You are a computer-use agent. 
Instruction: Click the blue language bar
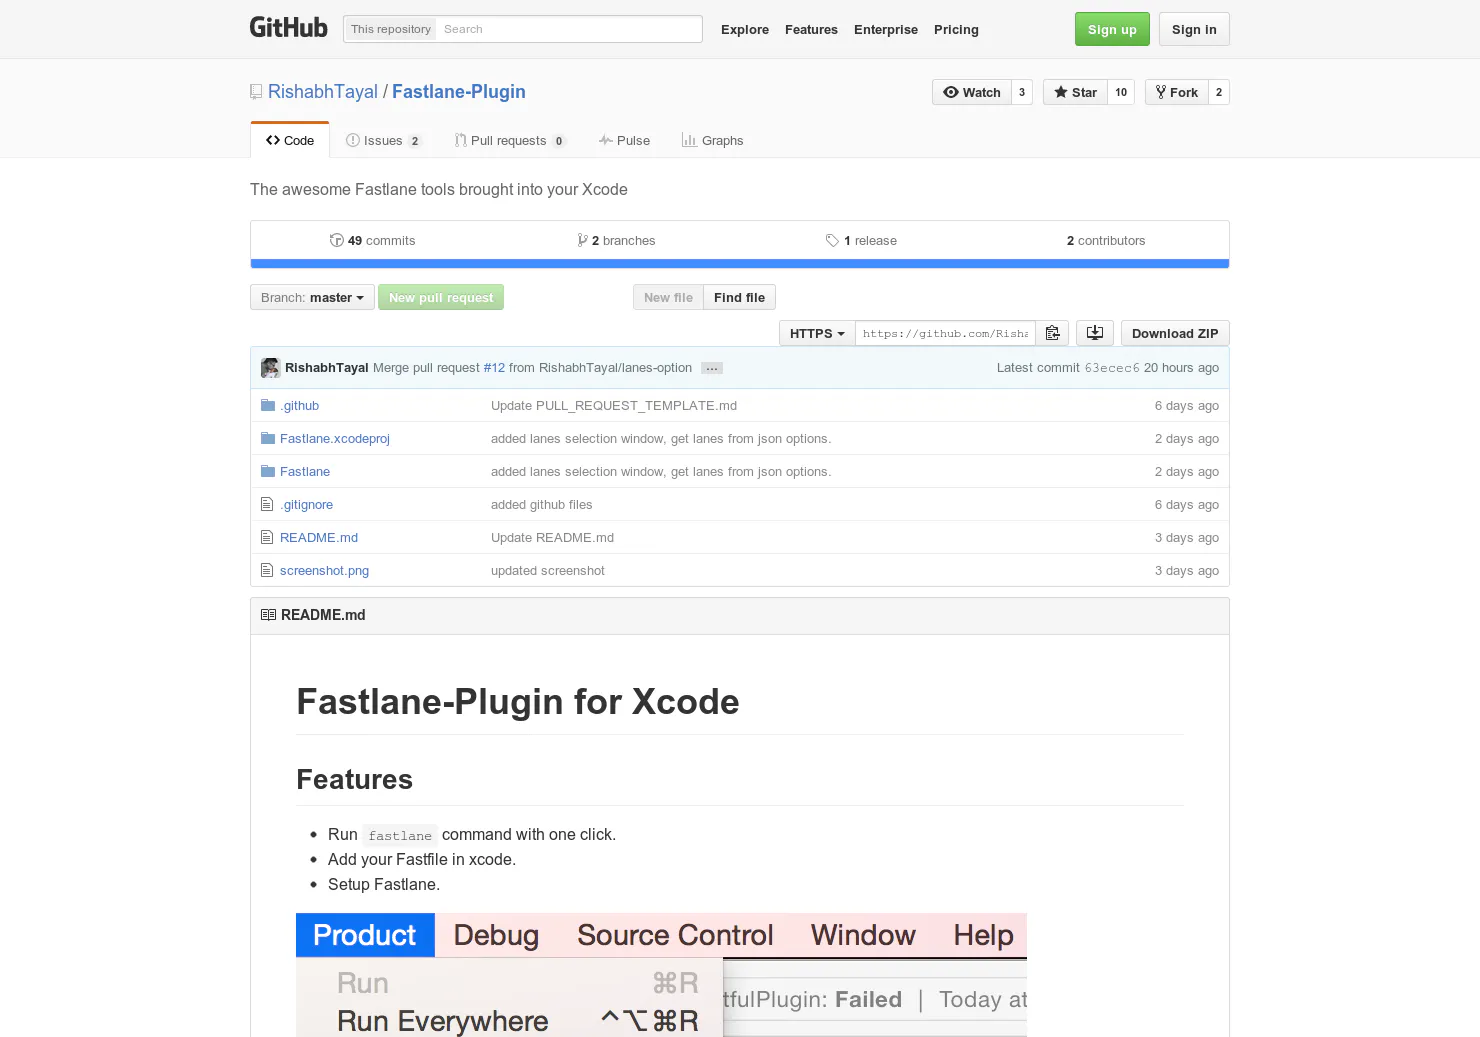coord(740,264)
